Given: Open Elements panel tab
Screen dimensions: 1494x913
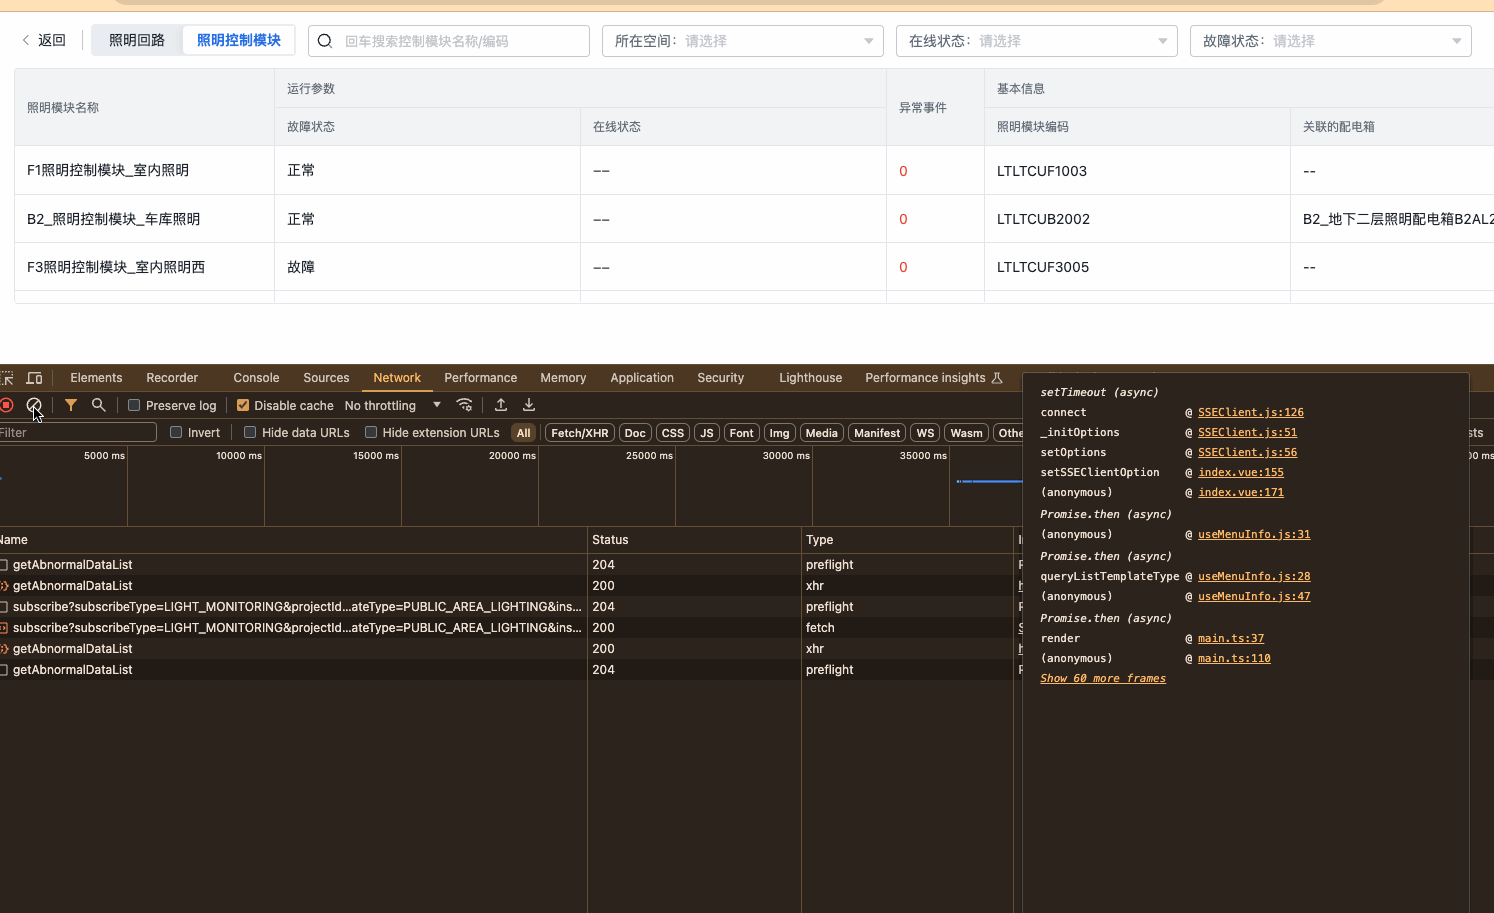Looking at the screenshot, I should [96, 378].
